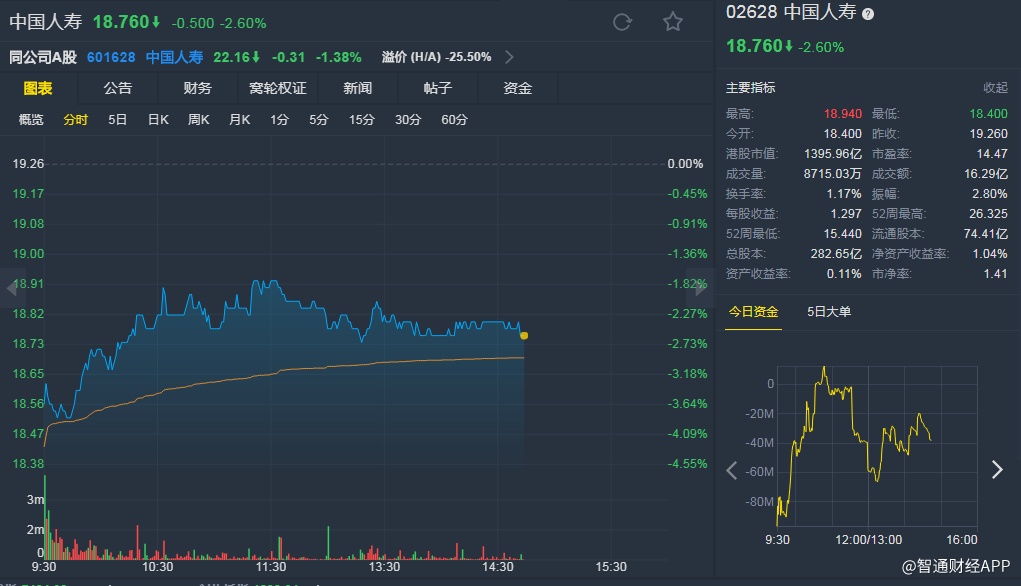Click left arrow at chart edge
This screenshot has width=1021, height=586.
click(11, 289)
